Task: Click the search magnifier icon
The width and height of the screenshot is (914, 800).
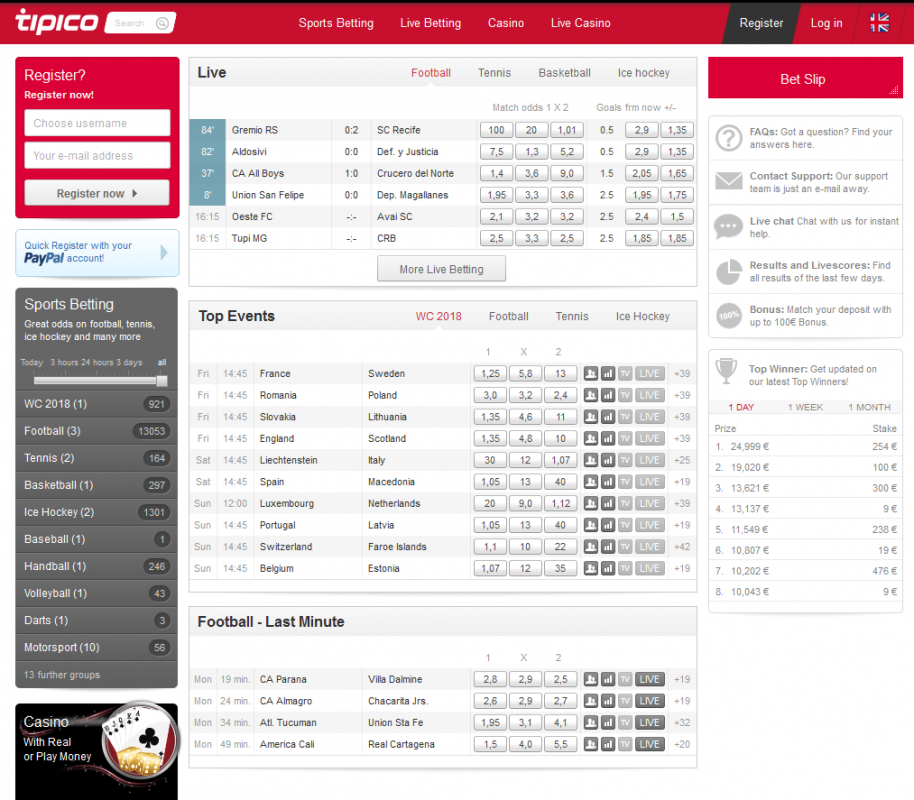Action: tap(163, 23)
